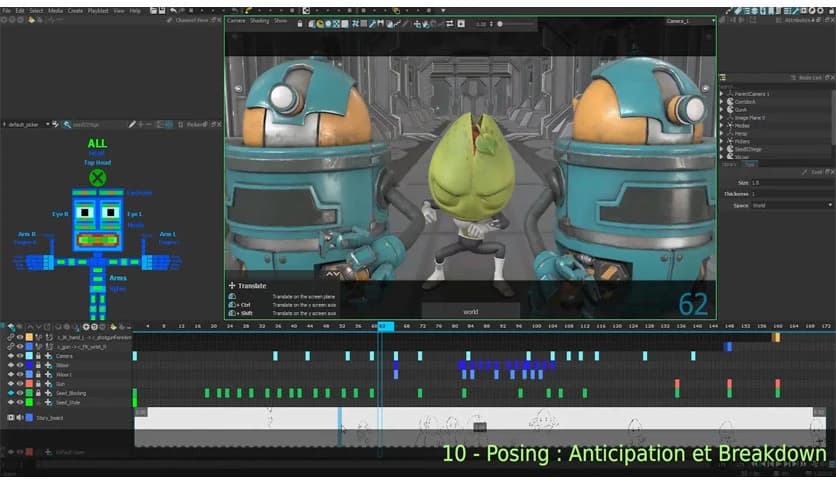The image size is (836, 484).
Task: Open the Playlist menu
Action: 98,11
